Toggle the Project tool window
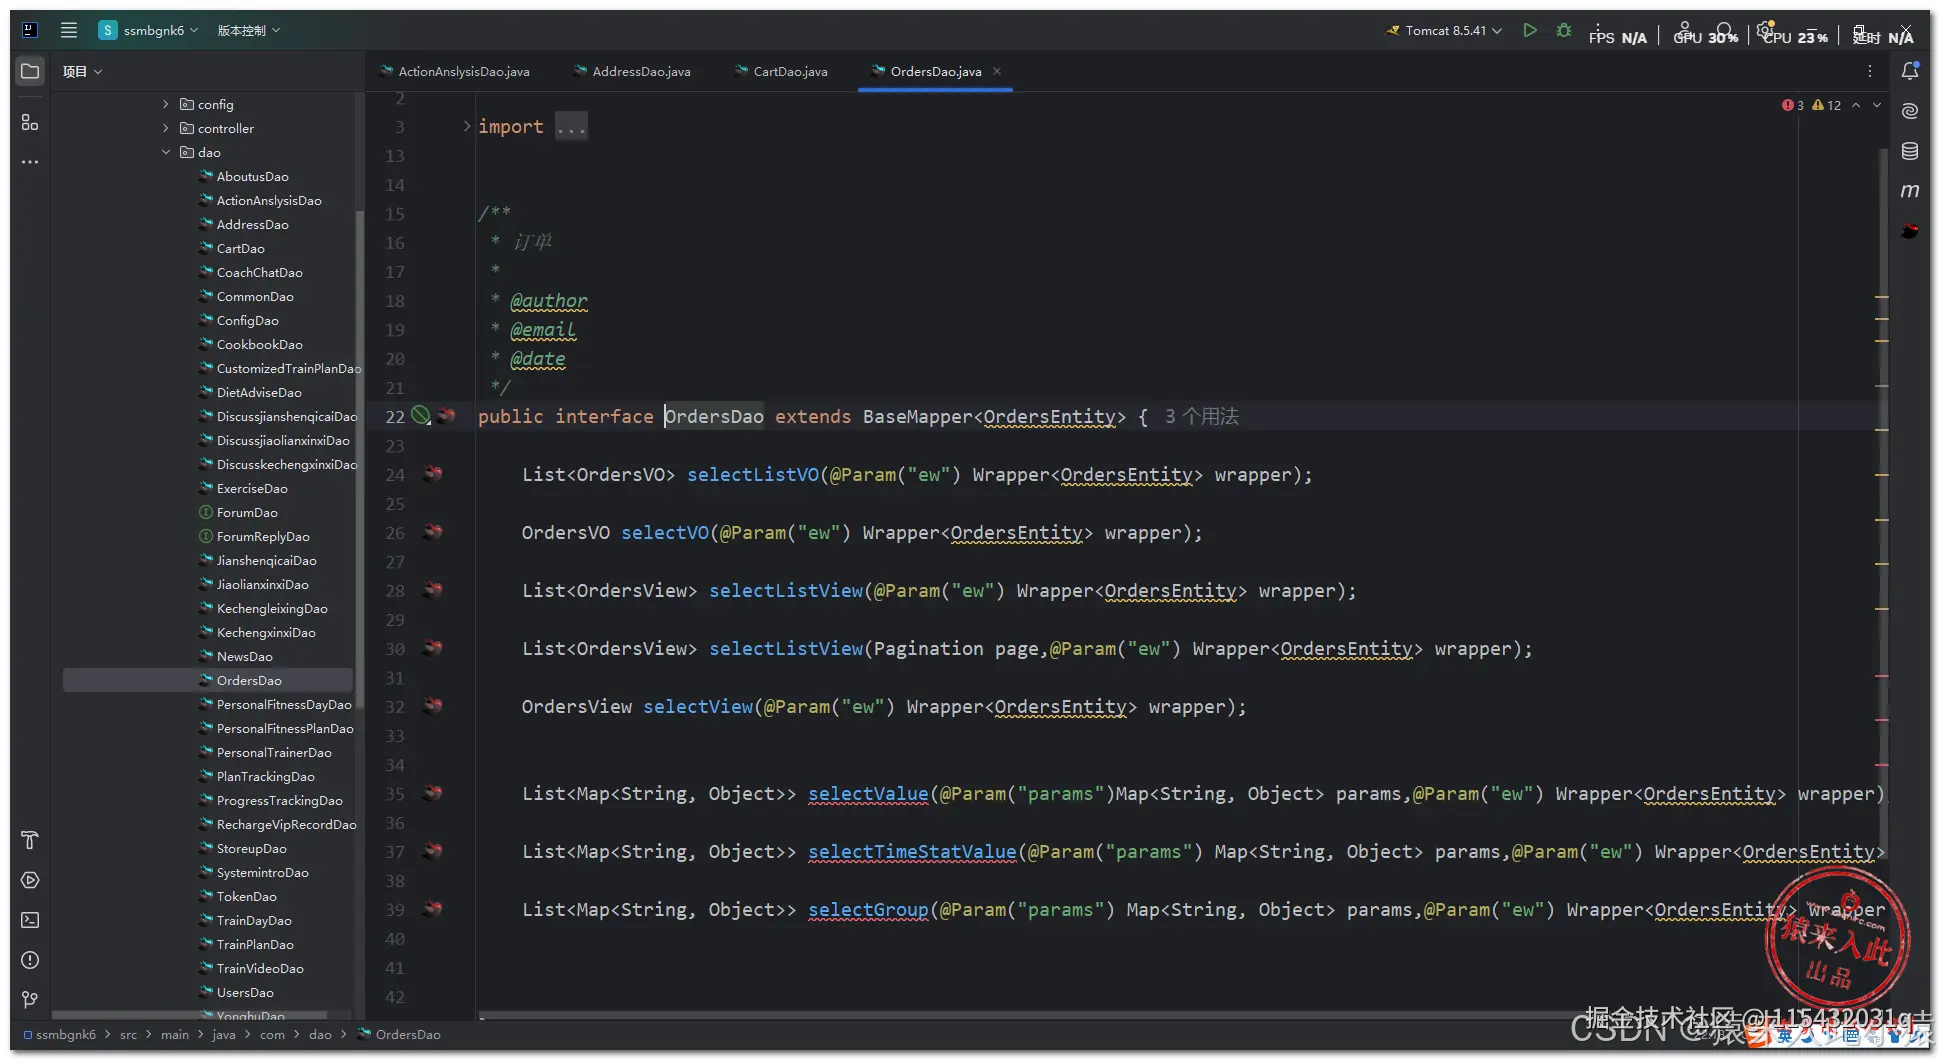This screenshot has width=1941, height=1061. coord(30,71)
